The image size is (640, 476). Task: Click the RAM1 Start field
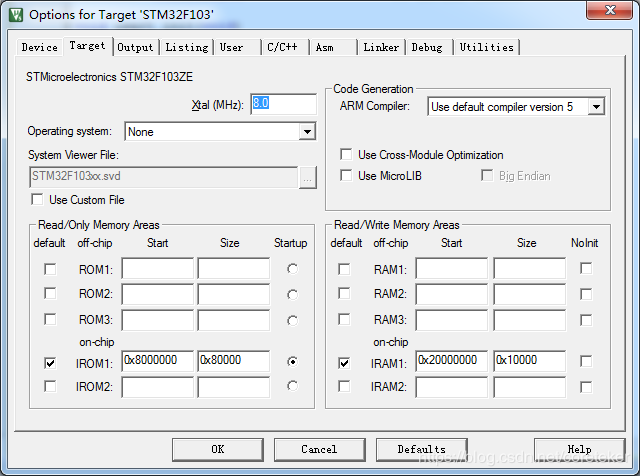click(x=452, y=268)
